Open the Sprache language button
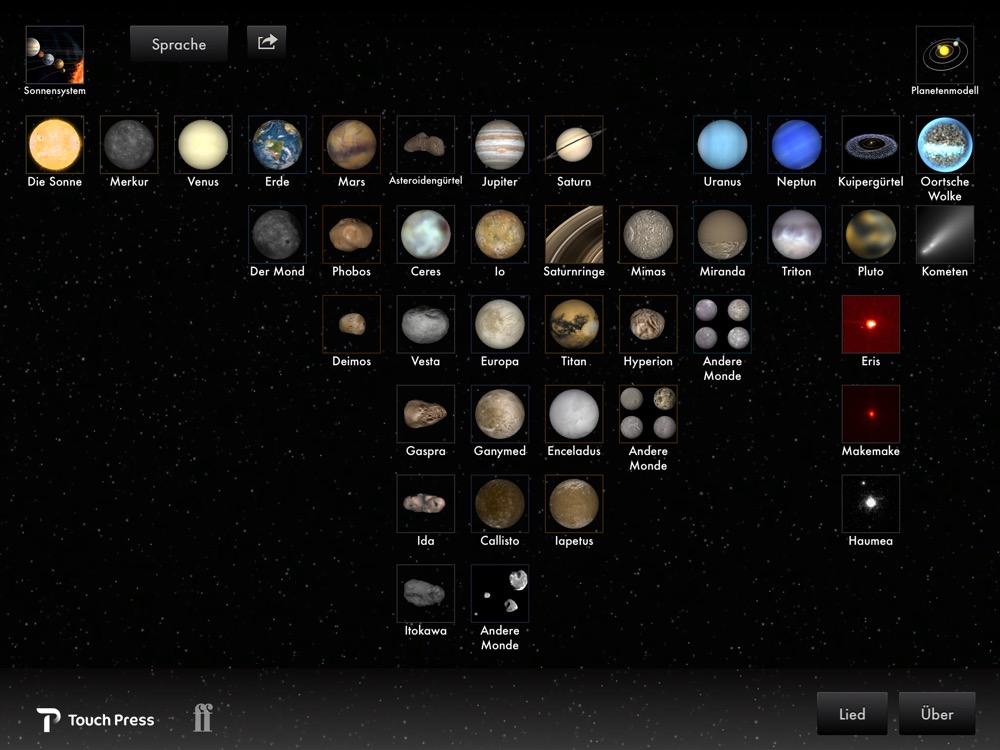 [x=179, y=44]
